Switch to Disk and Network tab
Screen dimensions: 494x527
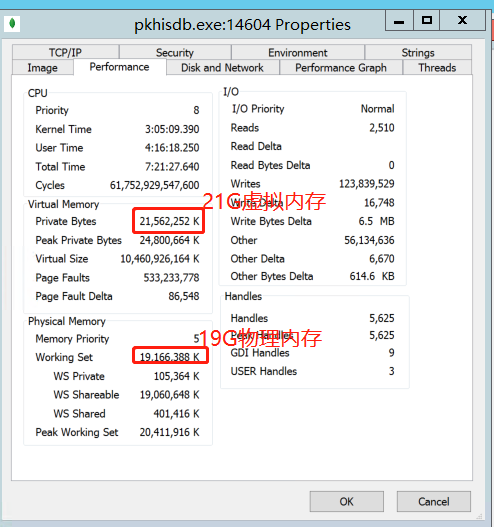point(222,68)
